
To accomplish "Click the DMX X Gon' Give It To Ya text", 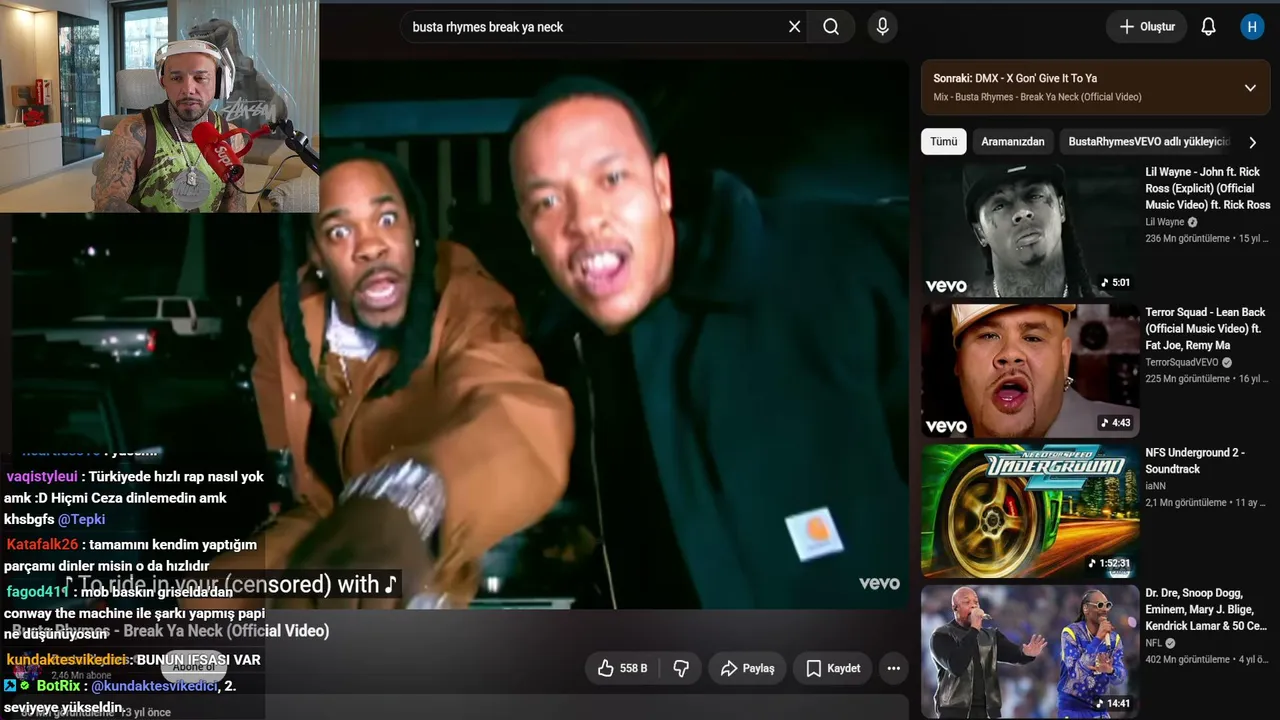I will pos(1036,78).
